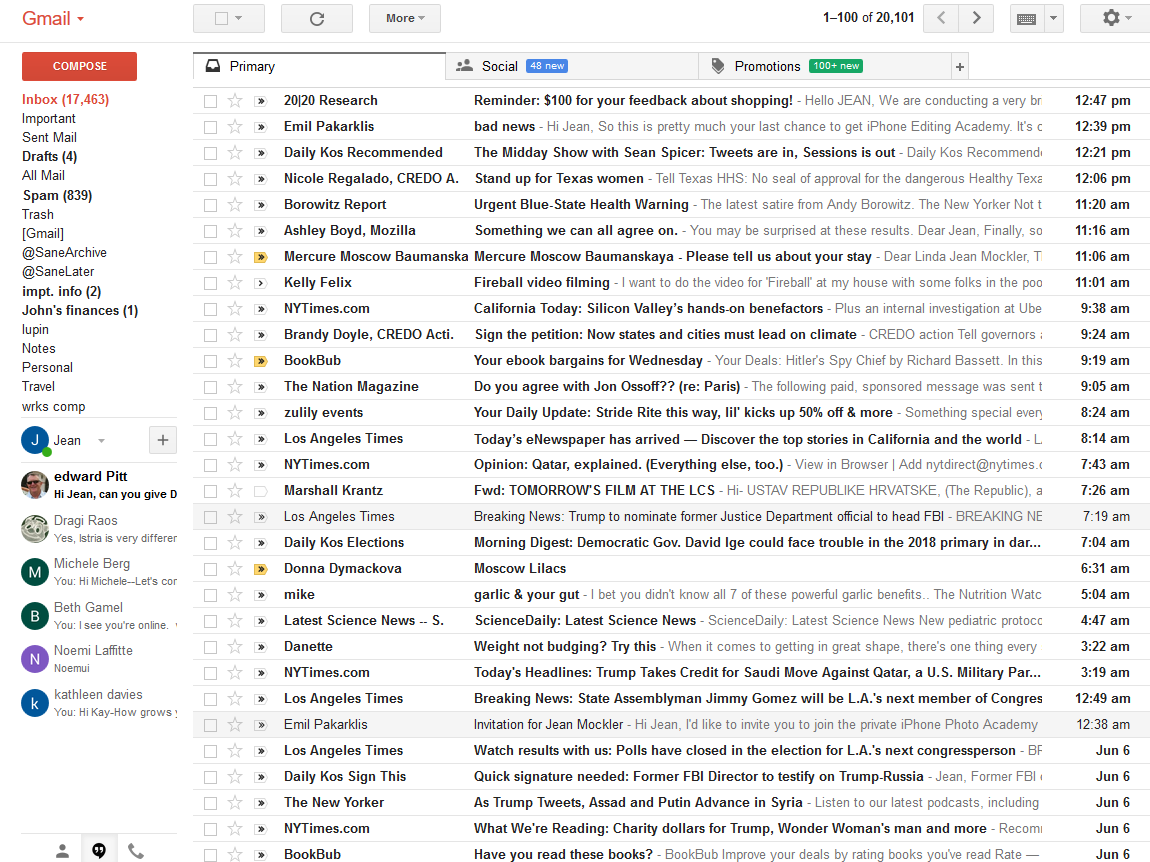This screenshot has width=1150, height=862.
Task: Select the 20|20 Research email checkbox
Action: pyautogui.click(x=210, y=101)
